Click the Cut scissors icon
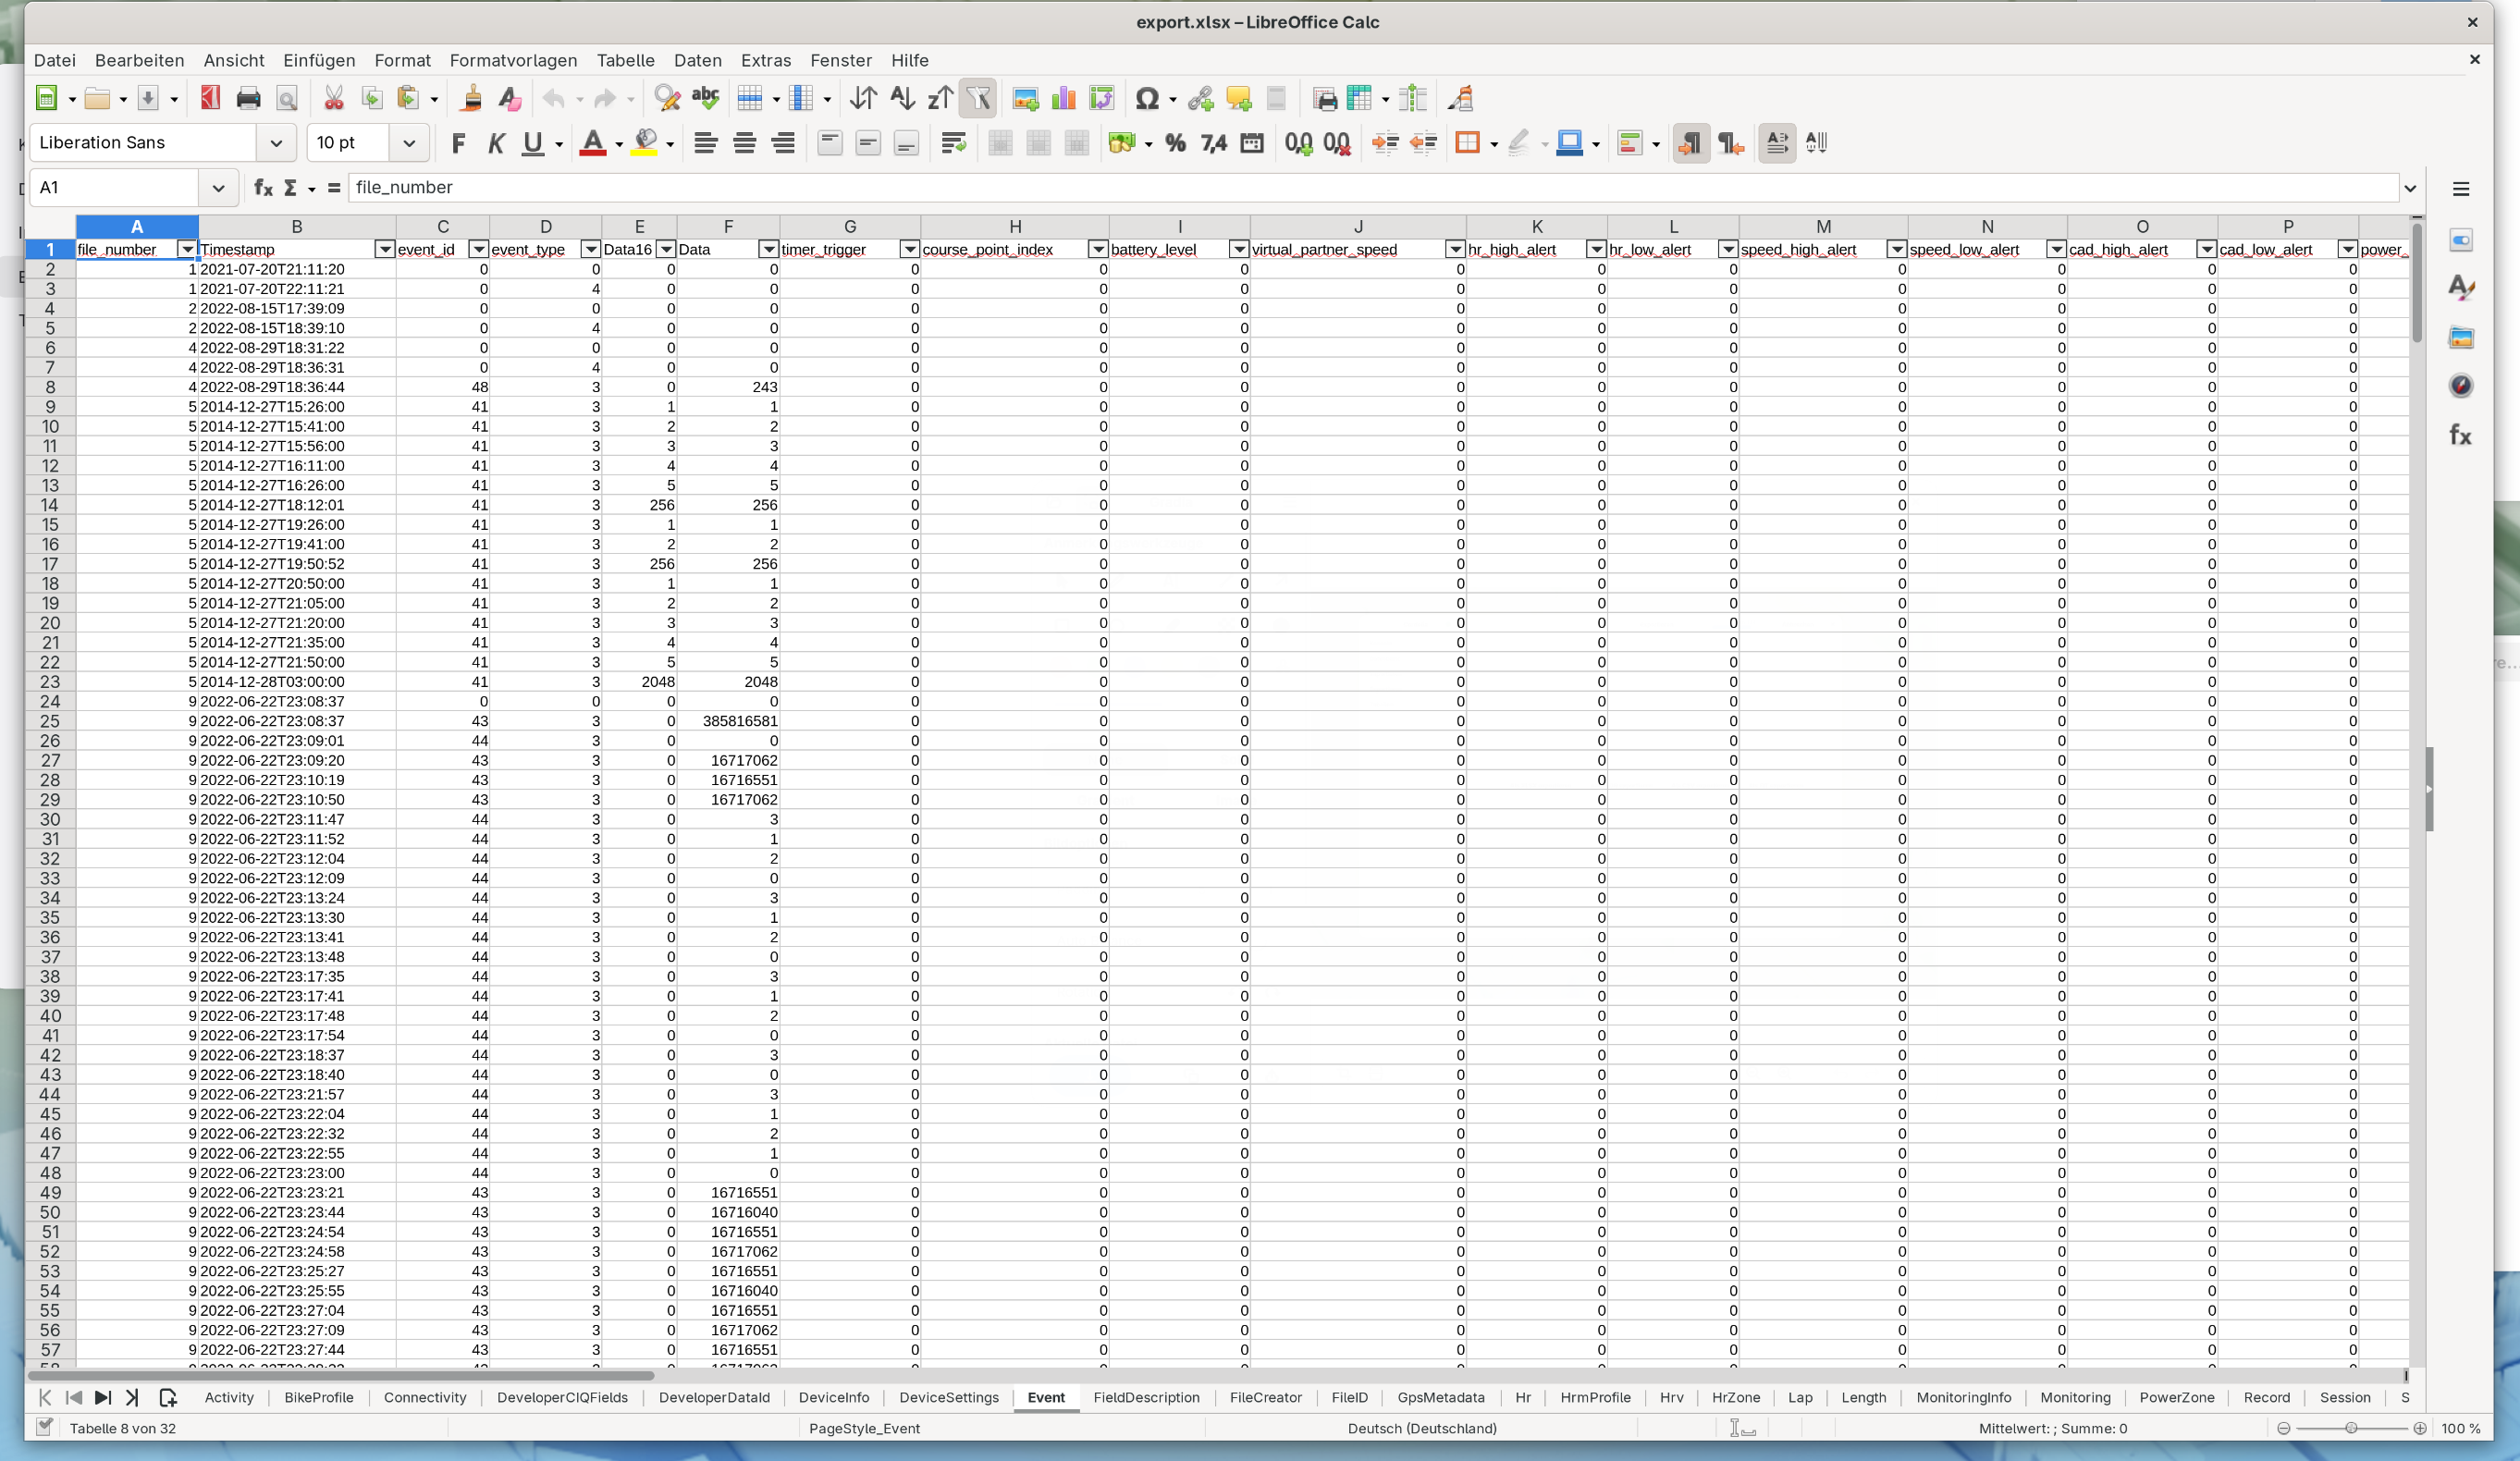Viewport: 2520px width, 1461px height. point(334,98)
